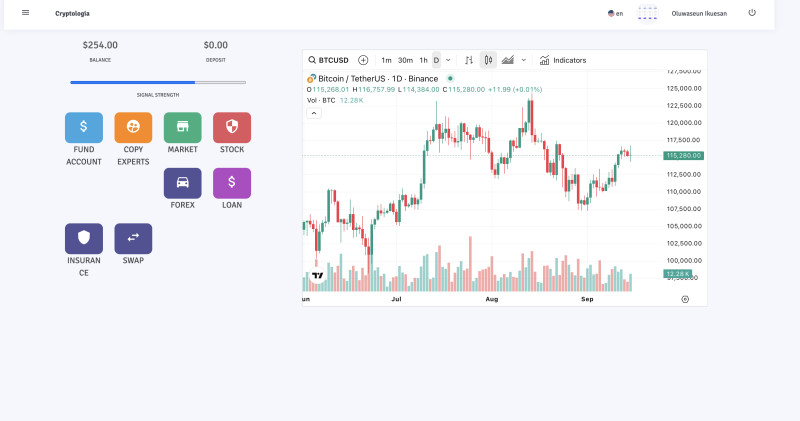The width and height of the screenshot is (800, 421).
Task: Open the Indicators menu
Action: pos(563,60)
